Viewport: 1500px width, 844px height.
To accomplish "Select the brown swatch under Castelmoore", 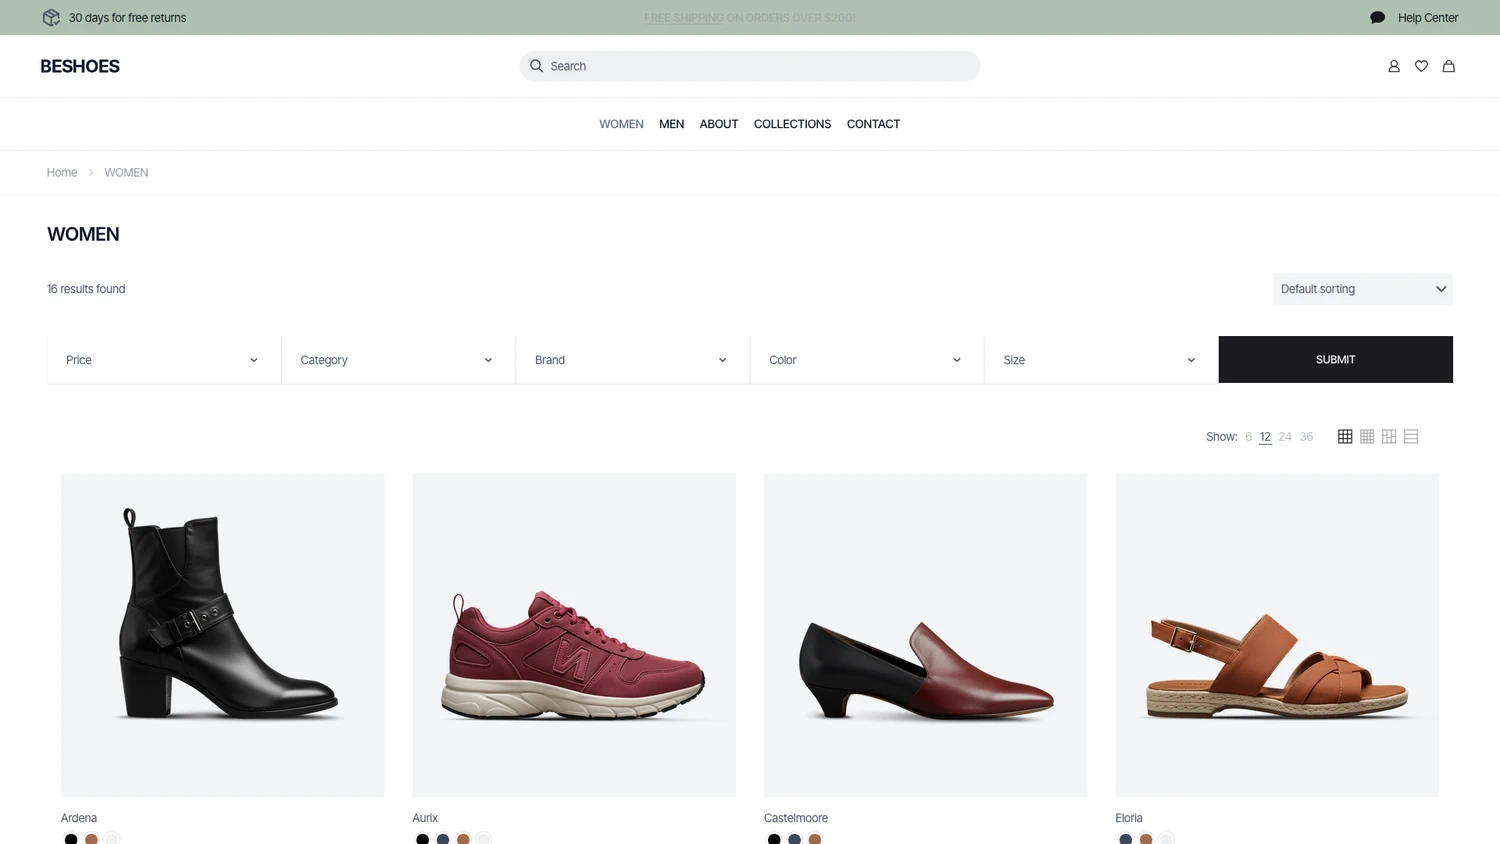I will click(x=815, y=839).
